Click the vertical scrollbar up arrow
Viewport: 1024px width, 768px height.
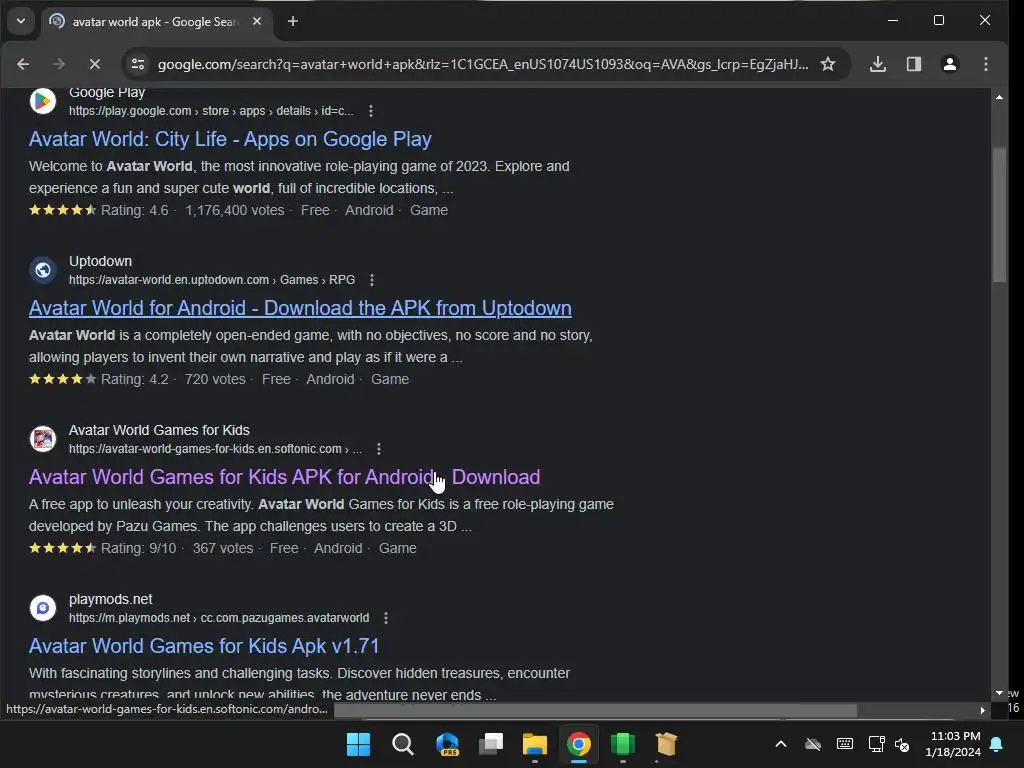pos(999,97)
